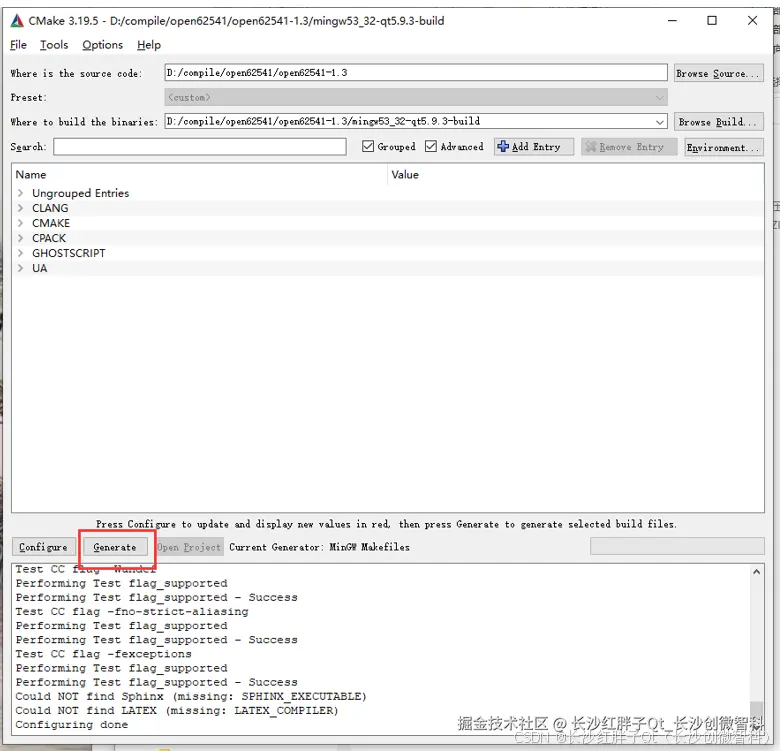
Task: Expand the GHOSTSCRIPT group
Action: click(x=20, y=253)
